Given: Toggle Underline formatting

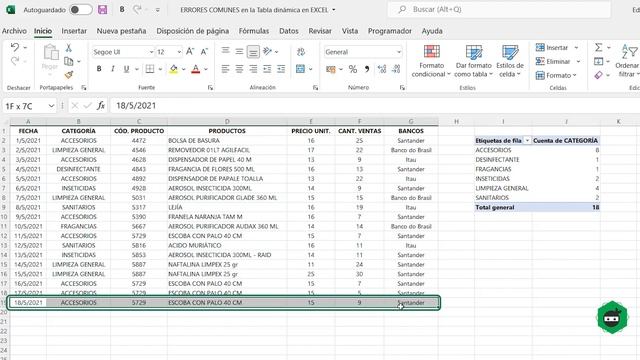Looking at the screenshot, I should point(127,69).
